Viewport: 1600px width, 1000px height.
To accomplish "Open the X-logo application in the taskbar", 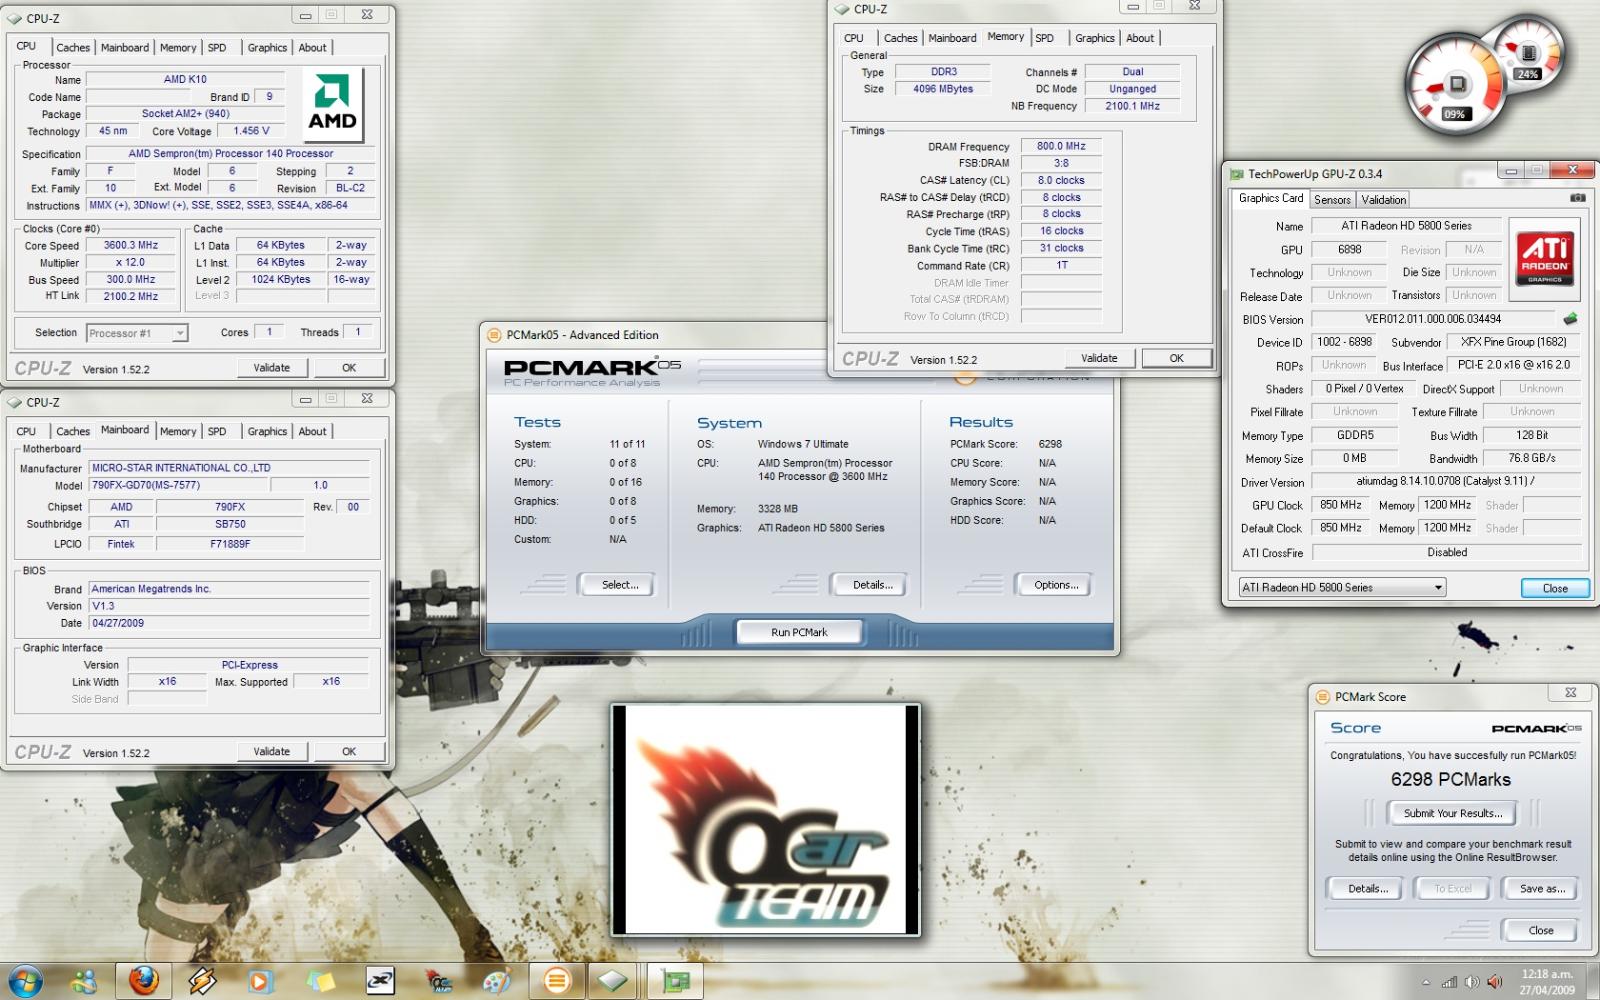I will click(x=379, y=982).
